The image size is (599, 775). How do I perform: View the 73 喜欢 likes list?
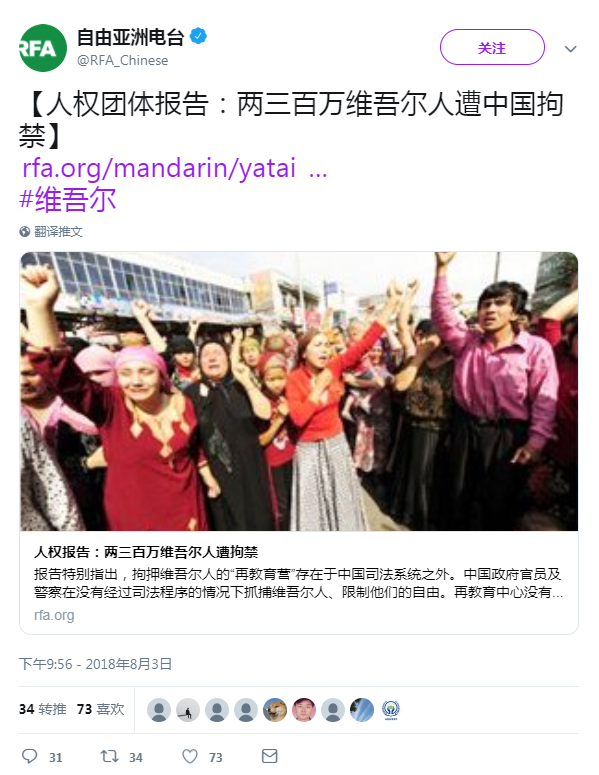[100, 709]
